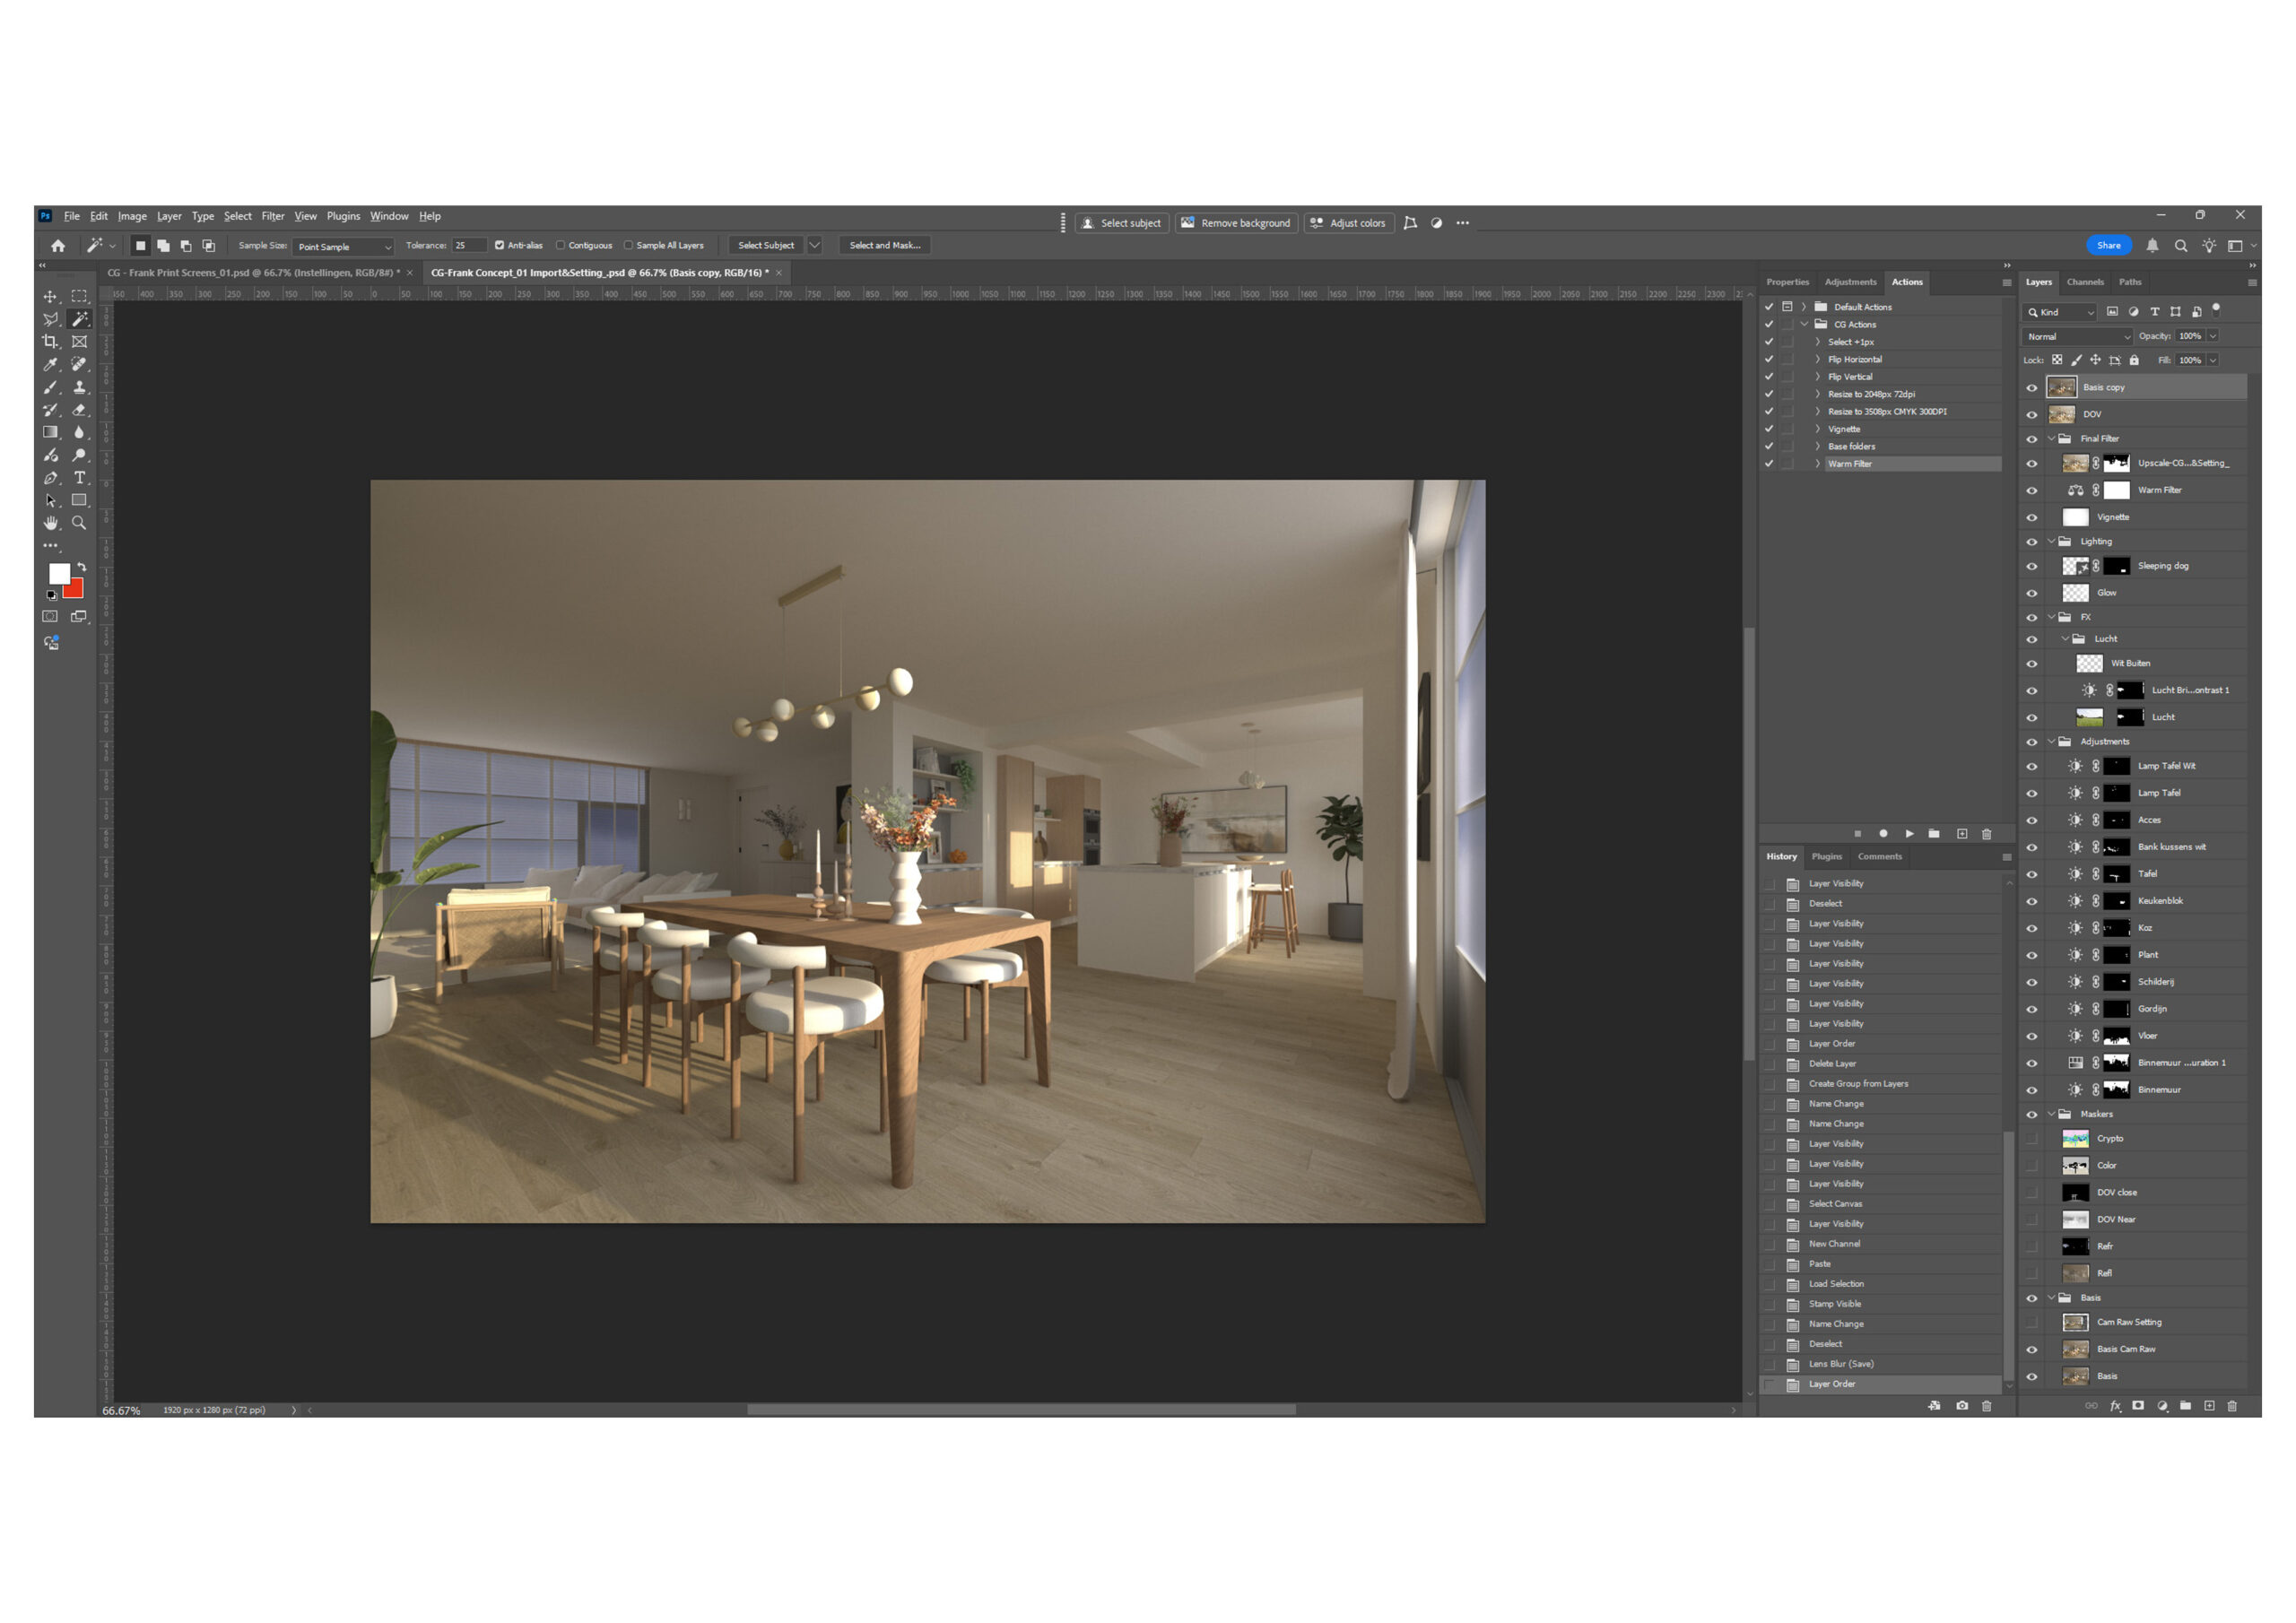Enable the Contiguous checkbox
Viewport: 2296px width, 1623px height.
pos(560,245)
